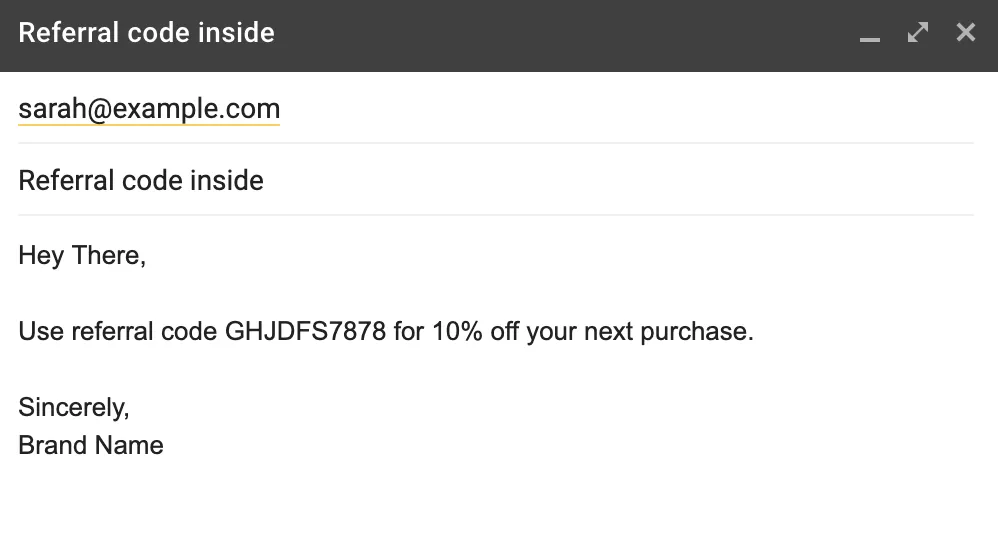Focus the subject field reading Referral code inside
Viewport: 998px width, 538px height.
tap(496, 180)
